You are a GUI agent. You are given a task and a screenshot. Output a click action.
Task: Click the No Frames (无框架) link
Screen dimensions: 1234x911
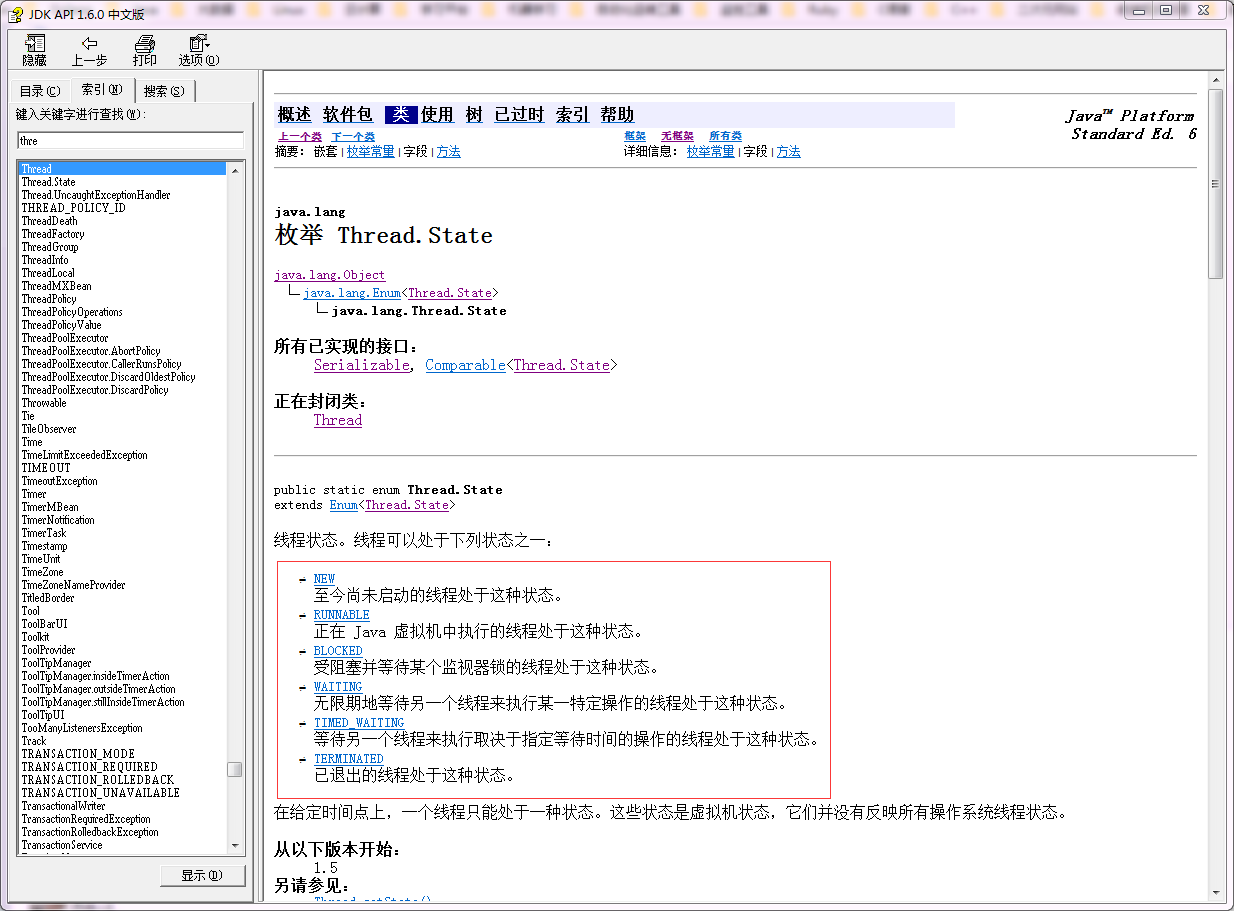[677, 136]
